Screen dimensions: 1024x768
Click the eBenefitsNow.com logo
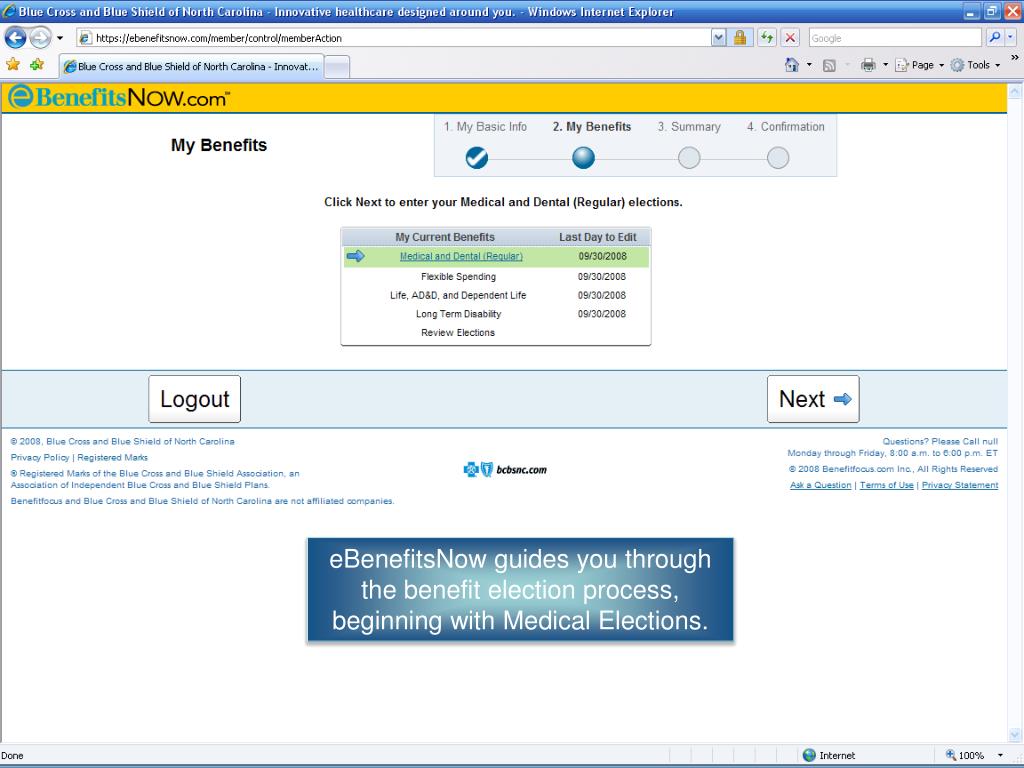119,97
